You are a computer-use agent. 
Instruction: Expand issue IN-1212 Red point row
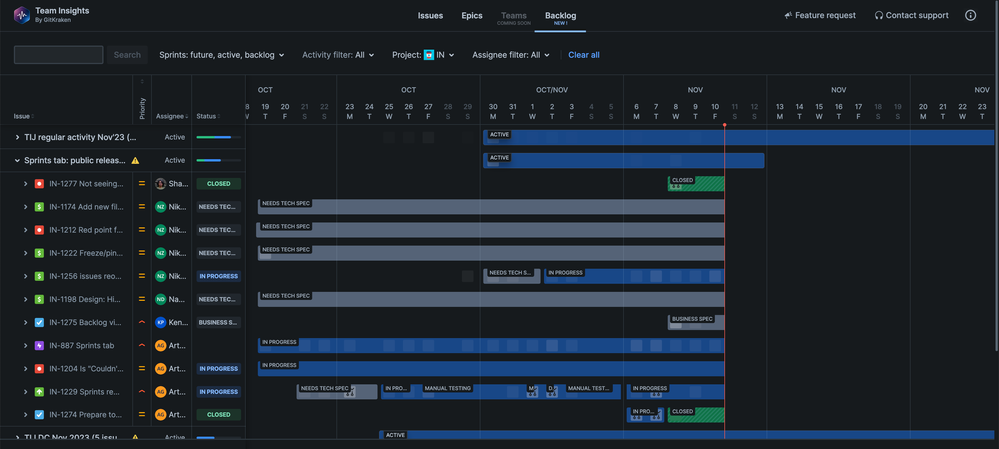[26, 230]
